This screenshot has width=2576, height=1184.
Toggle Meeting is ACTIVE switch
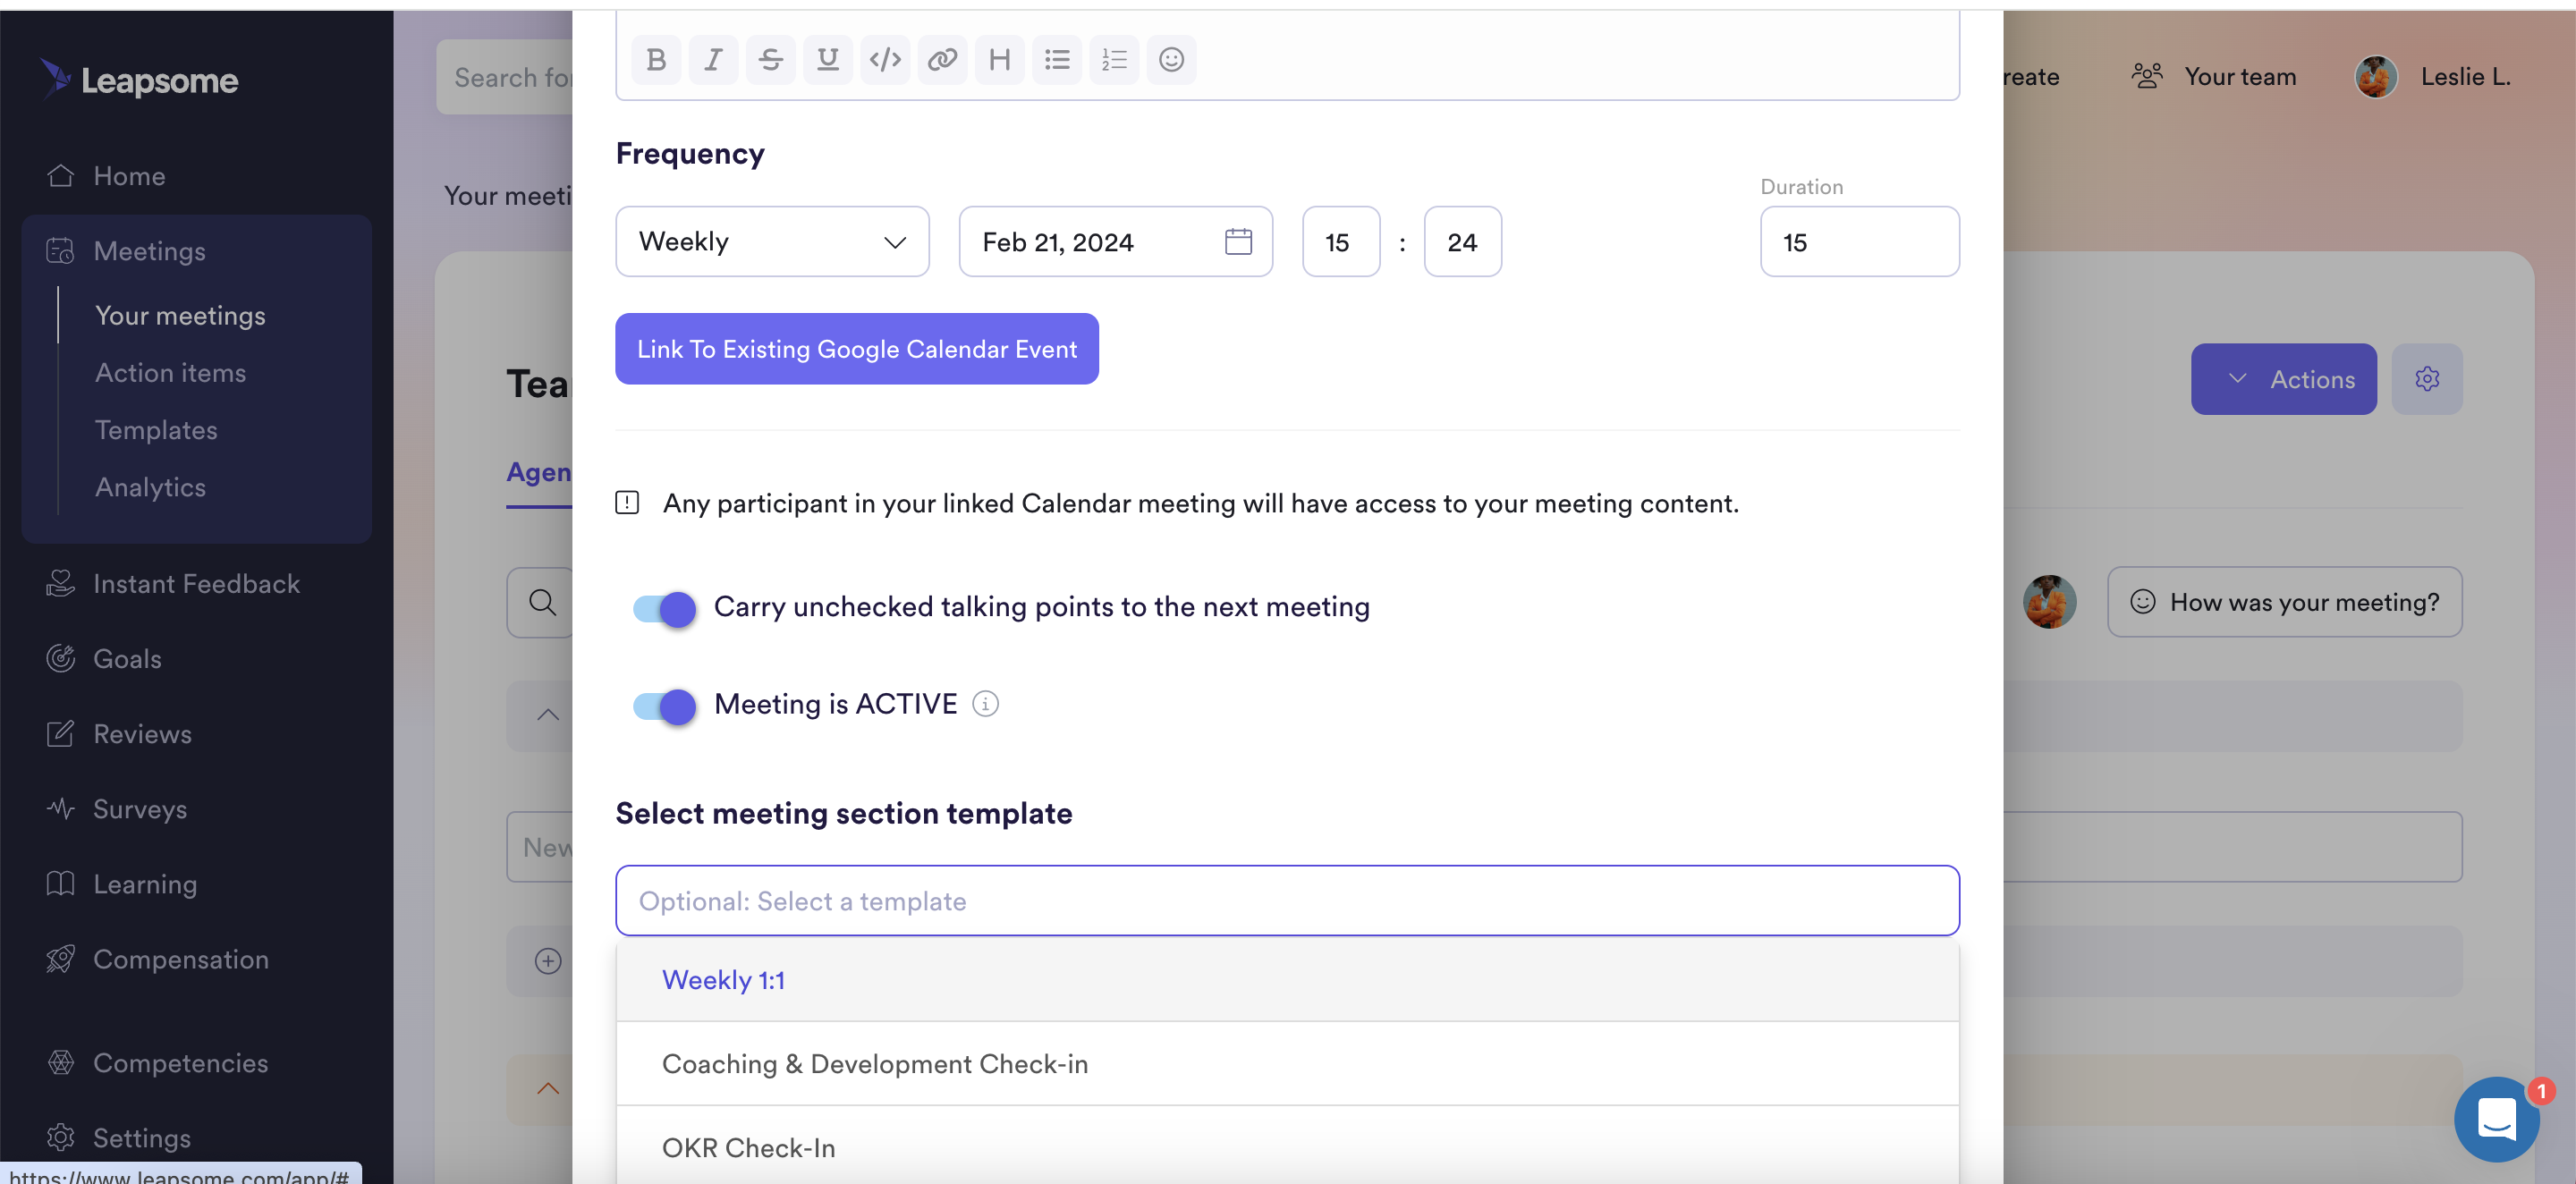664,706
